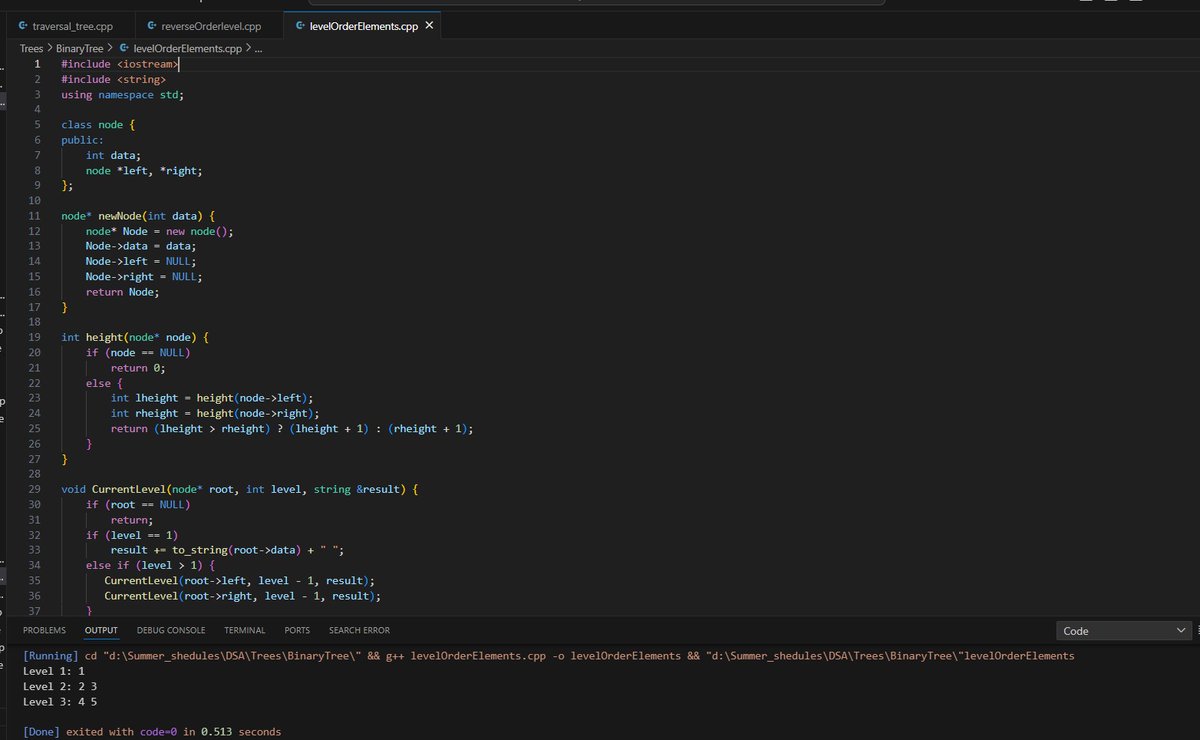Viewport: 1200px width, 740px height.
Task: Click the 'return Node;' statement
Action: click(123, 292)
